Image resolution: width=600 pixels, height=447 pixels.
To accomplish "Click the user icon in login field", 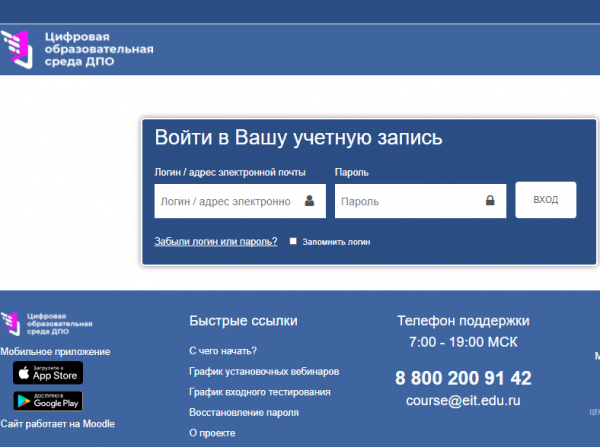I will pos(309,201).
